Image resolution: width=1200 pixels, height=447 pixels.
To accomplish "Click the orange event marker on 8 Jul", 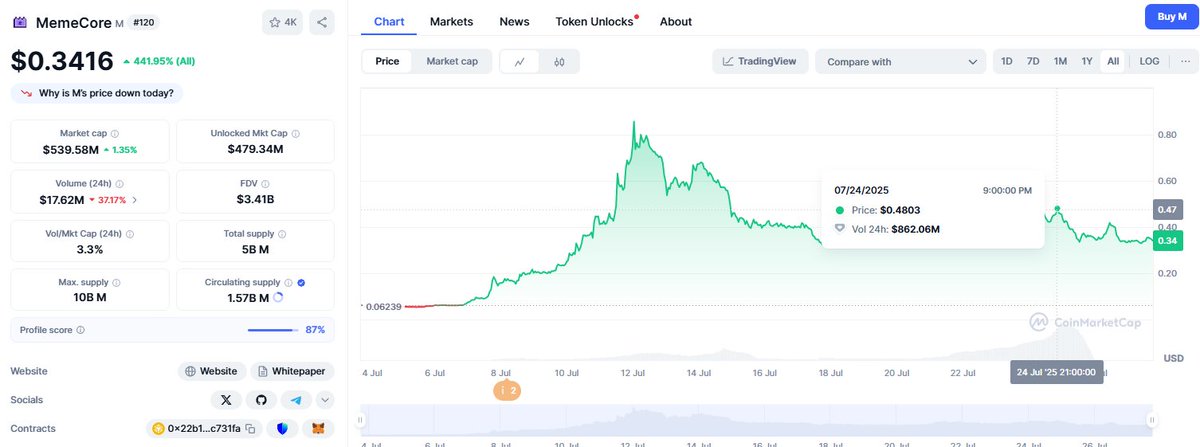I will click(x=507, y=391).
